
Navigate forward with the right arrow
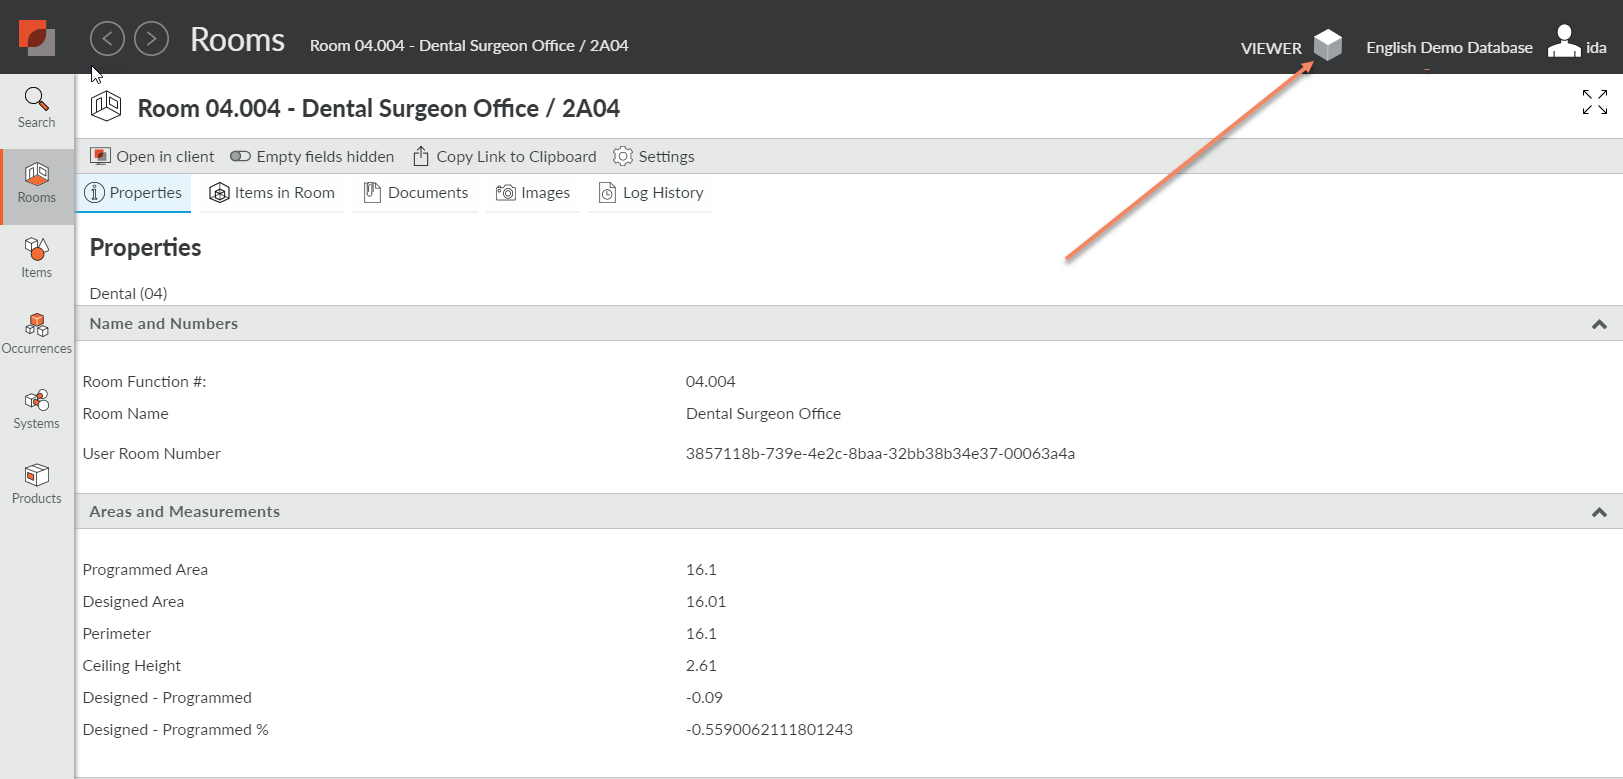(151, 39)
